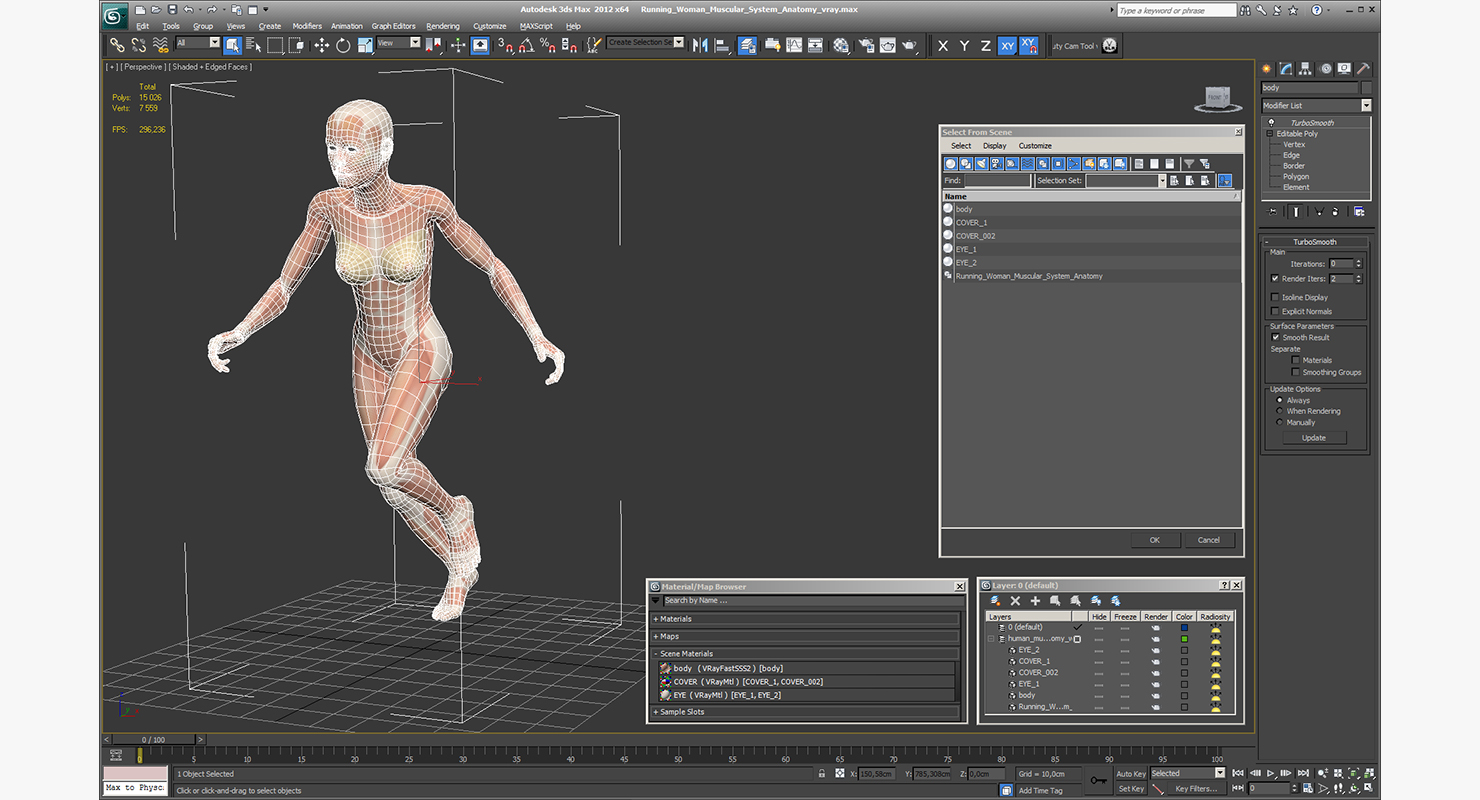Click Display Geometry filter in Select From Scene

(951, 164)
